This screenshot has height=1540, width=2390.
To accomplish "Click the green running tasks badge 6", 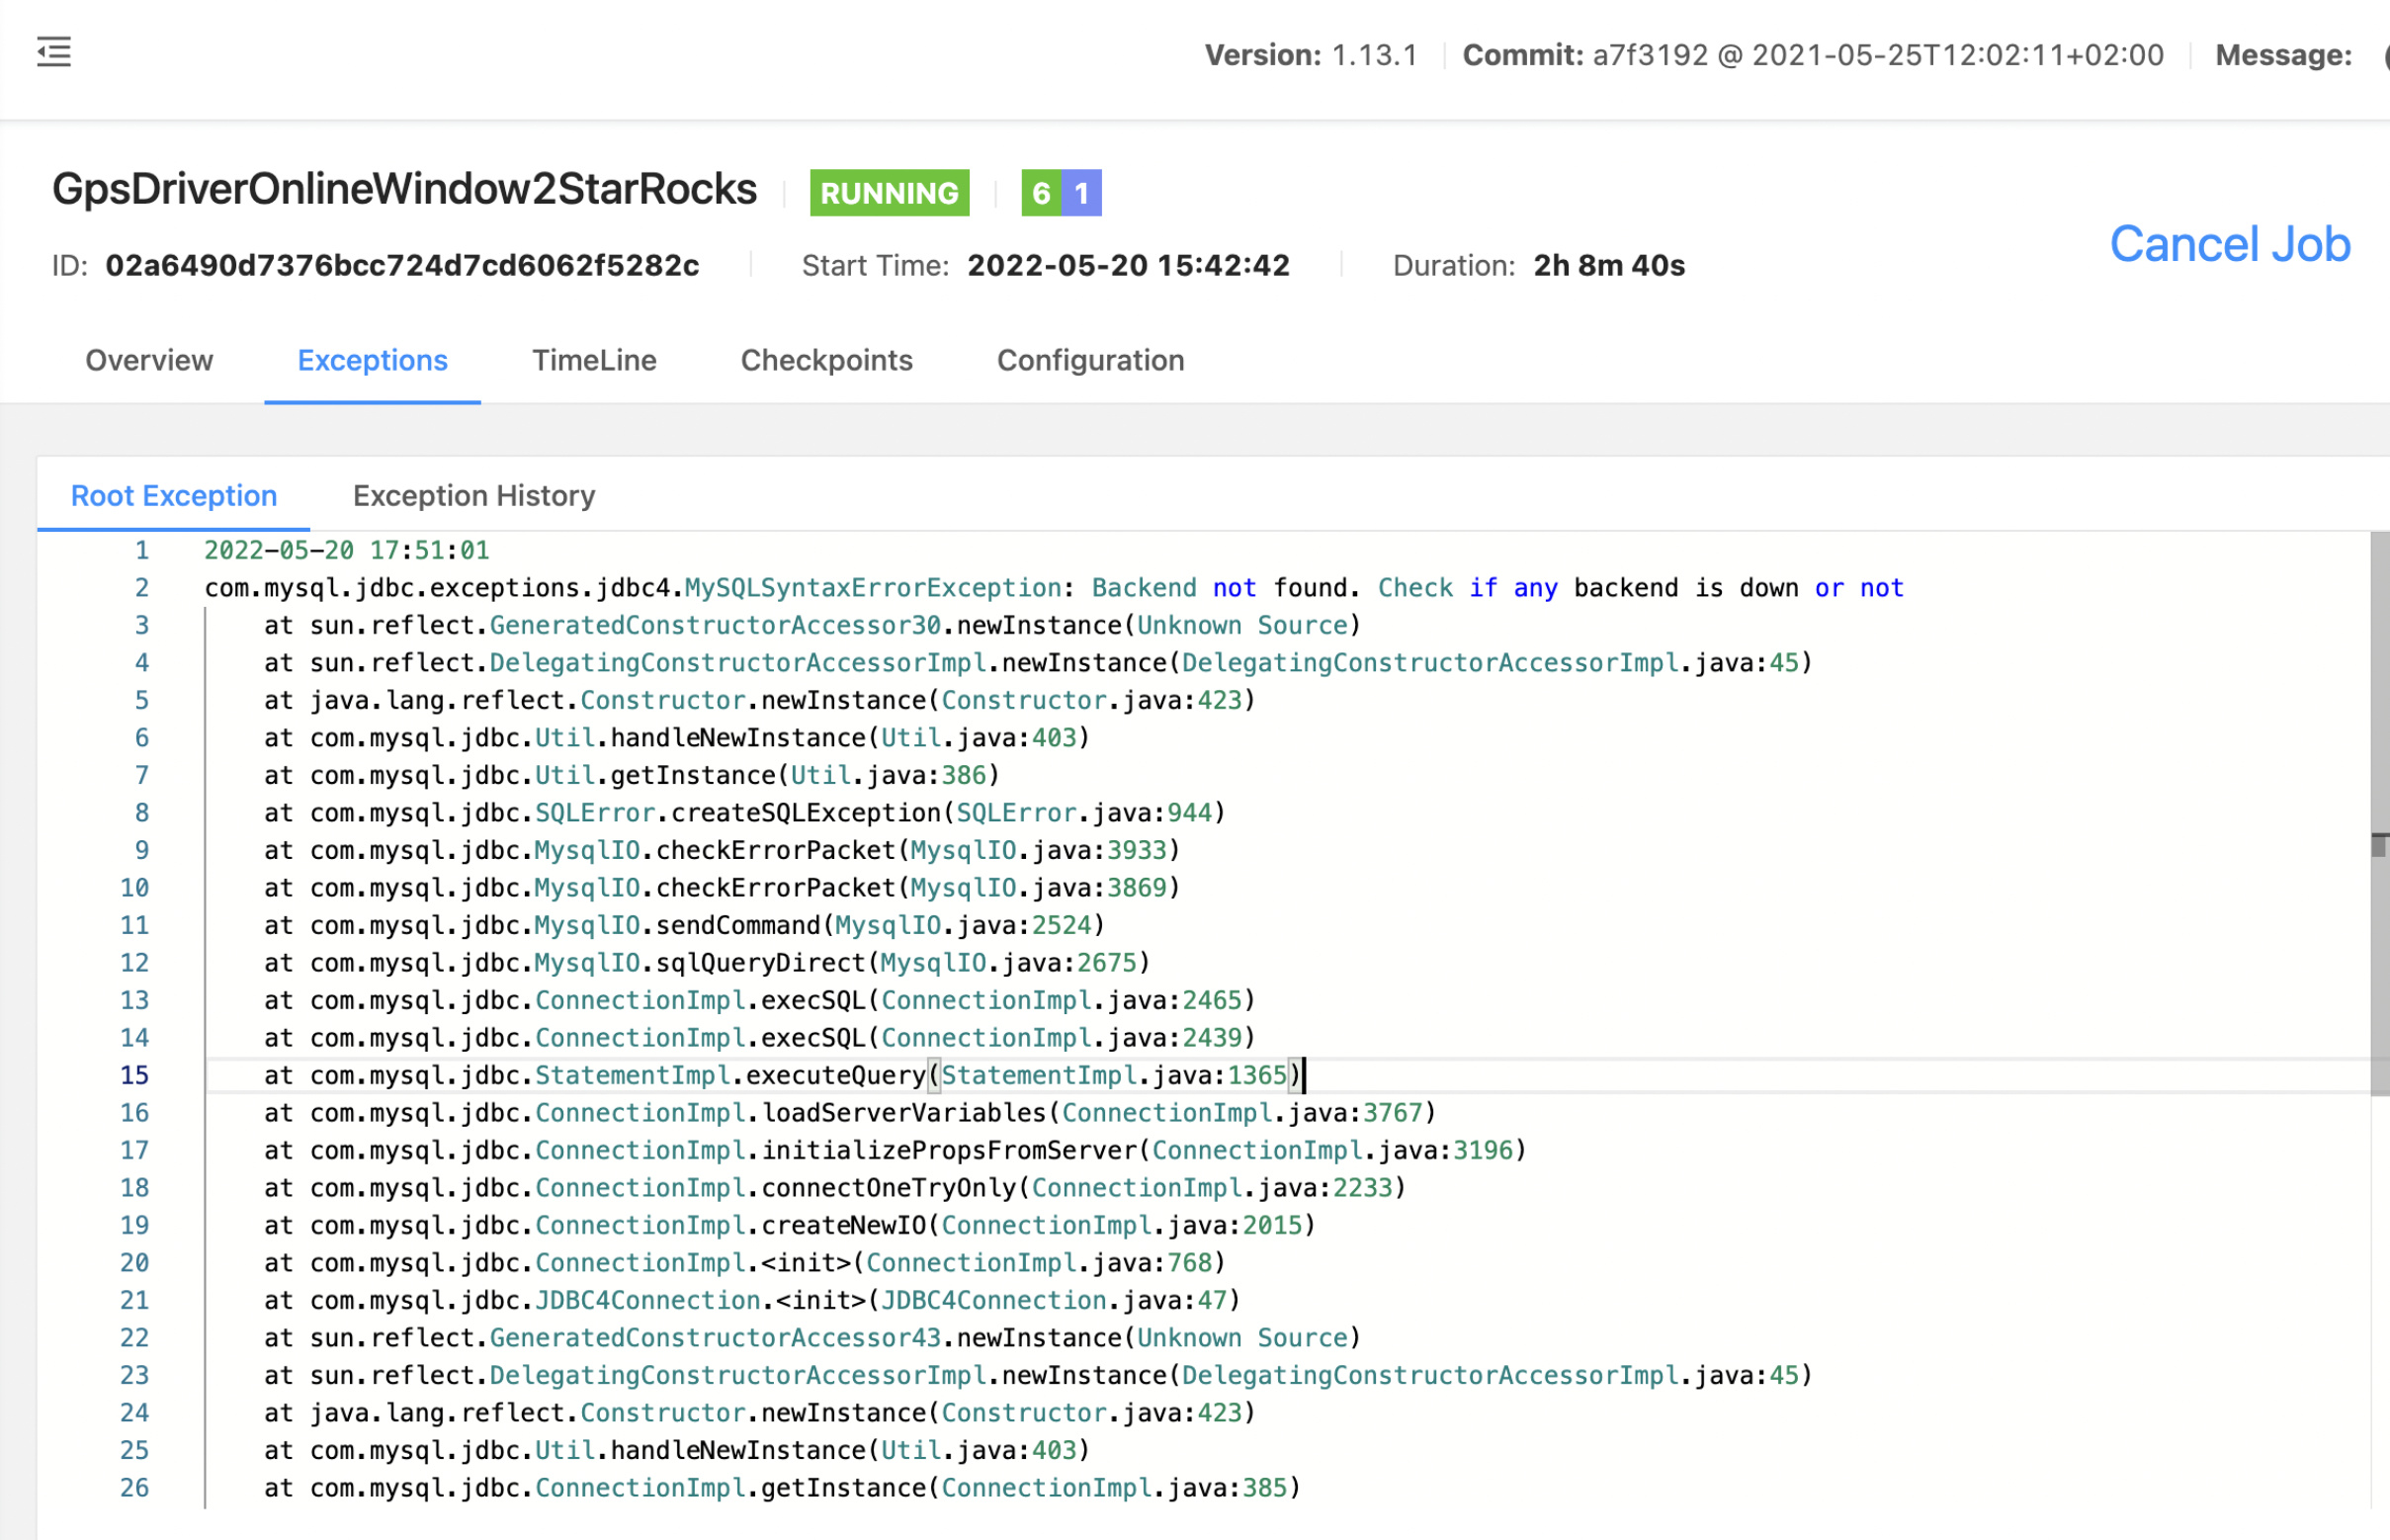I will [1041, 193].
